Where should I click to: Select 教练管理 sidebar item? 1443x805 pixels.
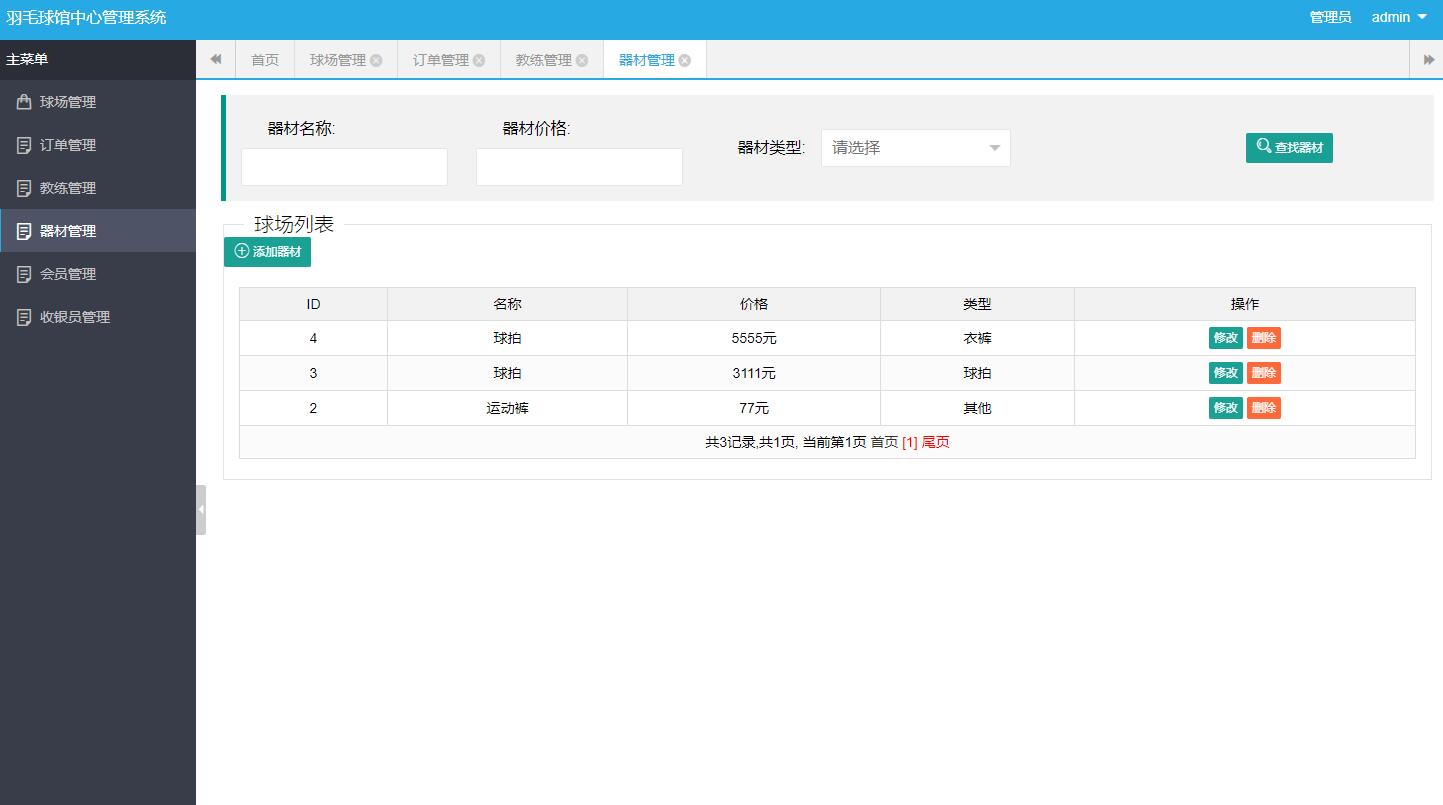point(69,187)
